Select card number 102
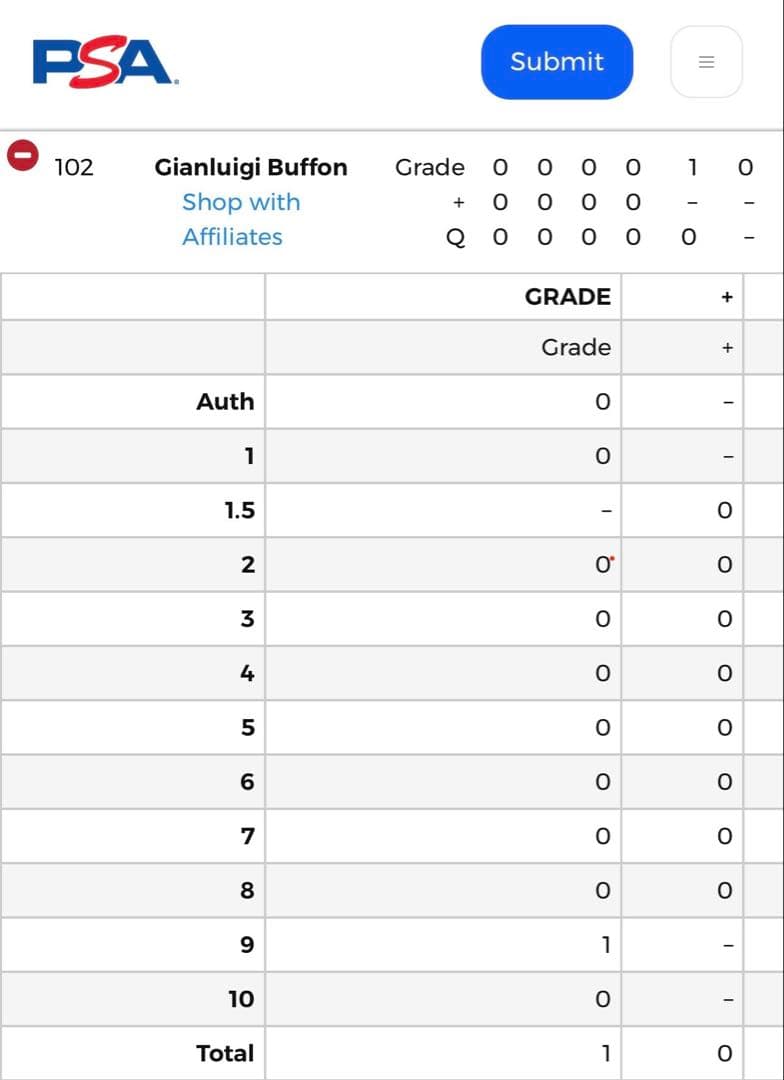Image resolution: width=784 pixels, height=1080 pixels. click(x=74, y=167)
